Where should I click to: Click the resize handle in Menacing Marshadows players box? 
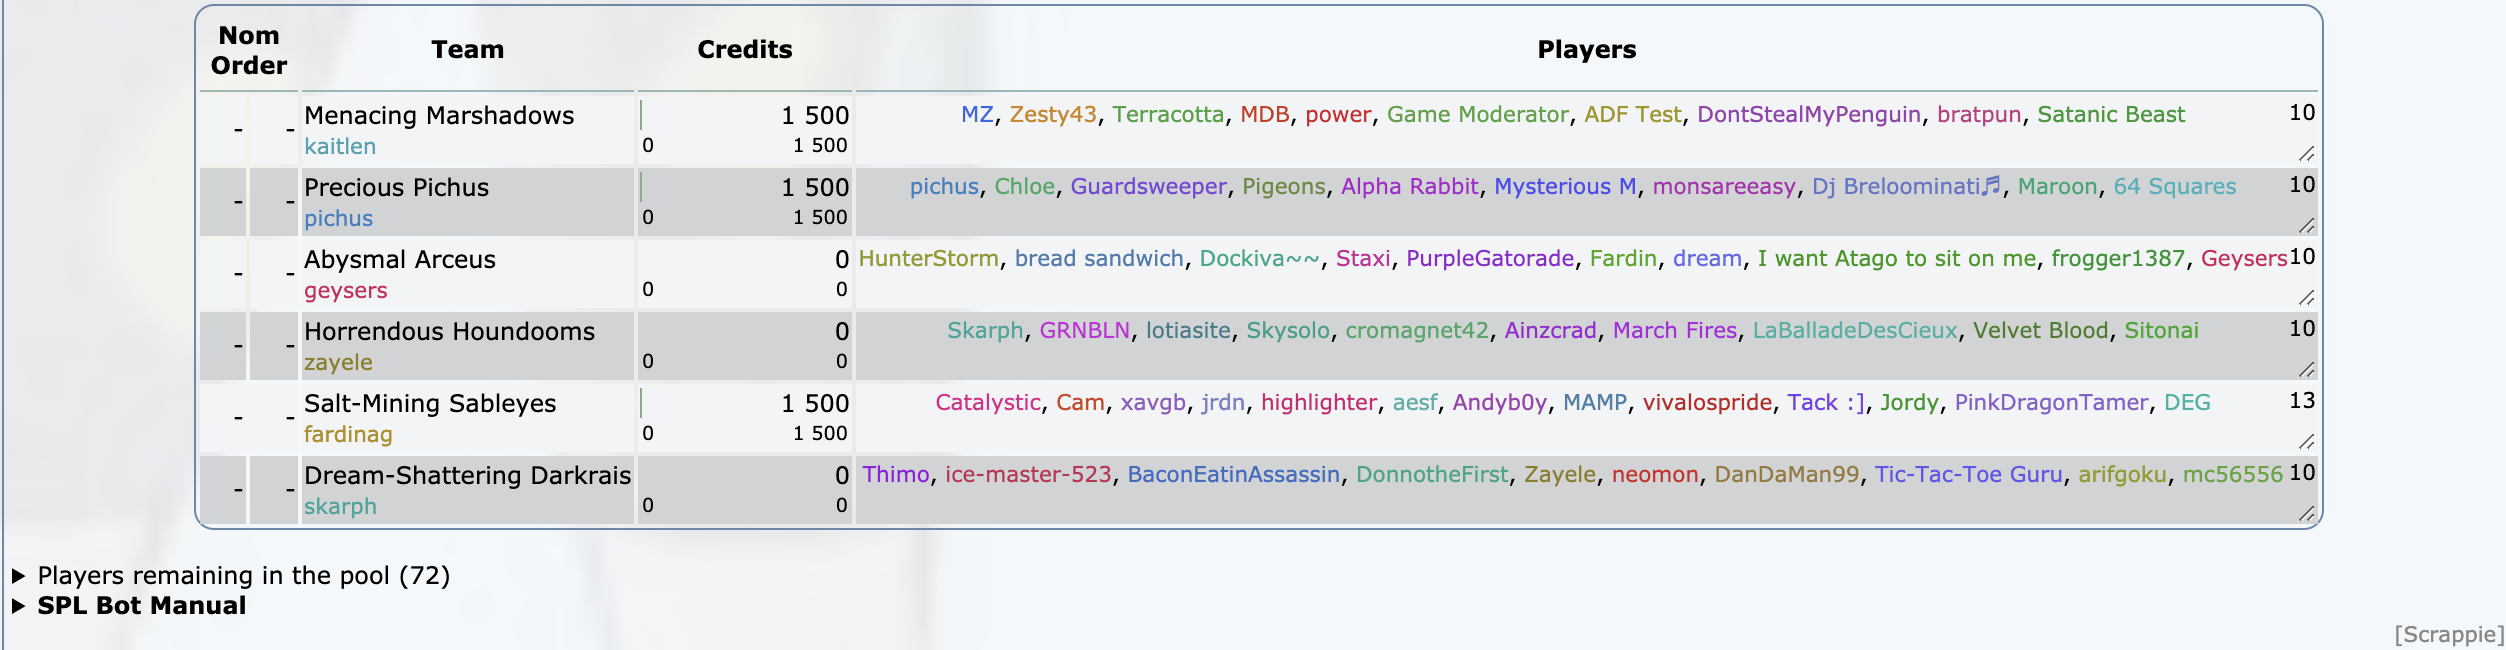click(x=2306, y=154)
